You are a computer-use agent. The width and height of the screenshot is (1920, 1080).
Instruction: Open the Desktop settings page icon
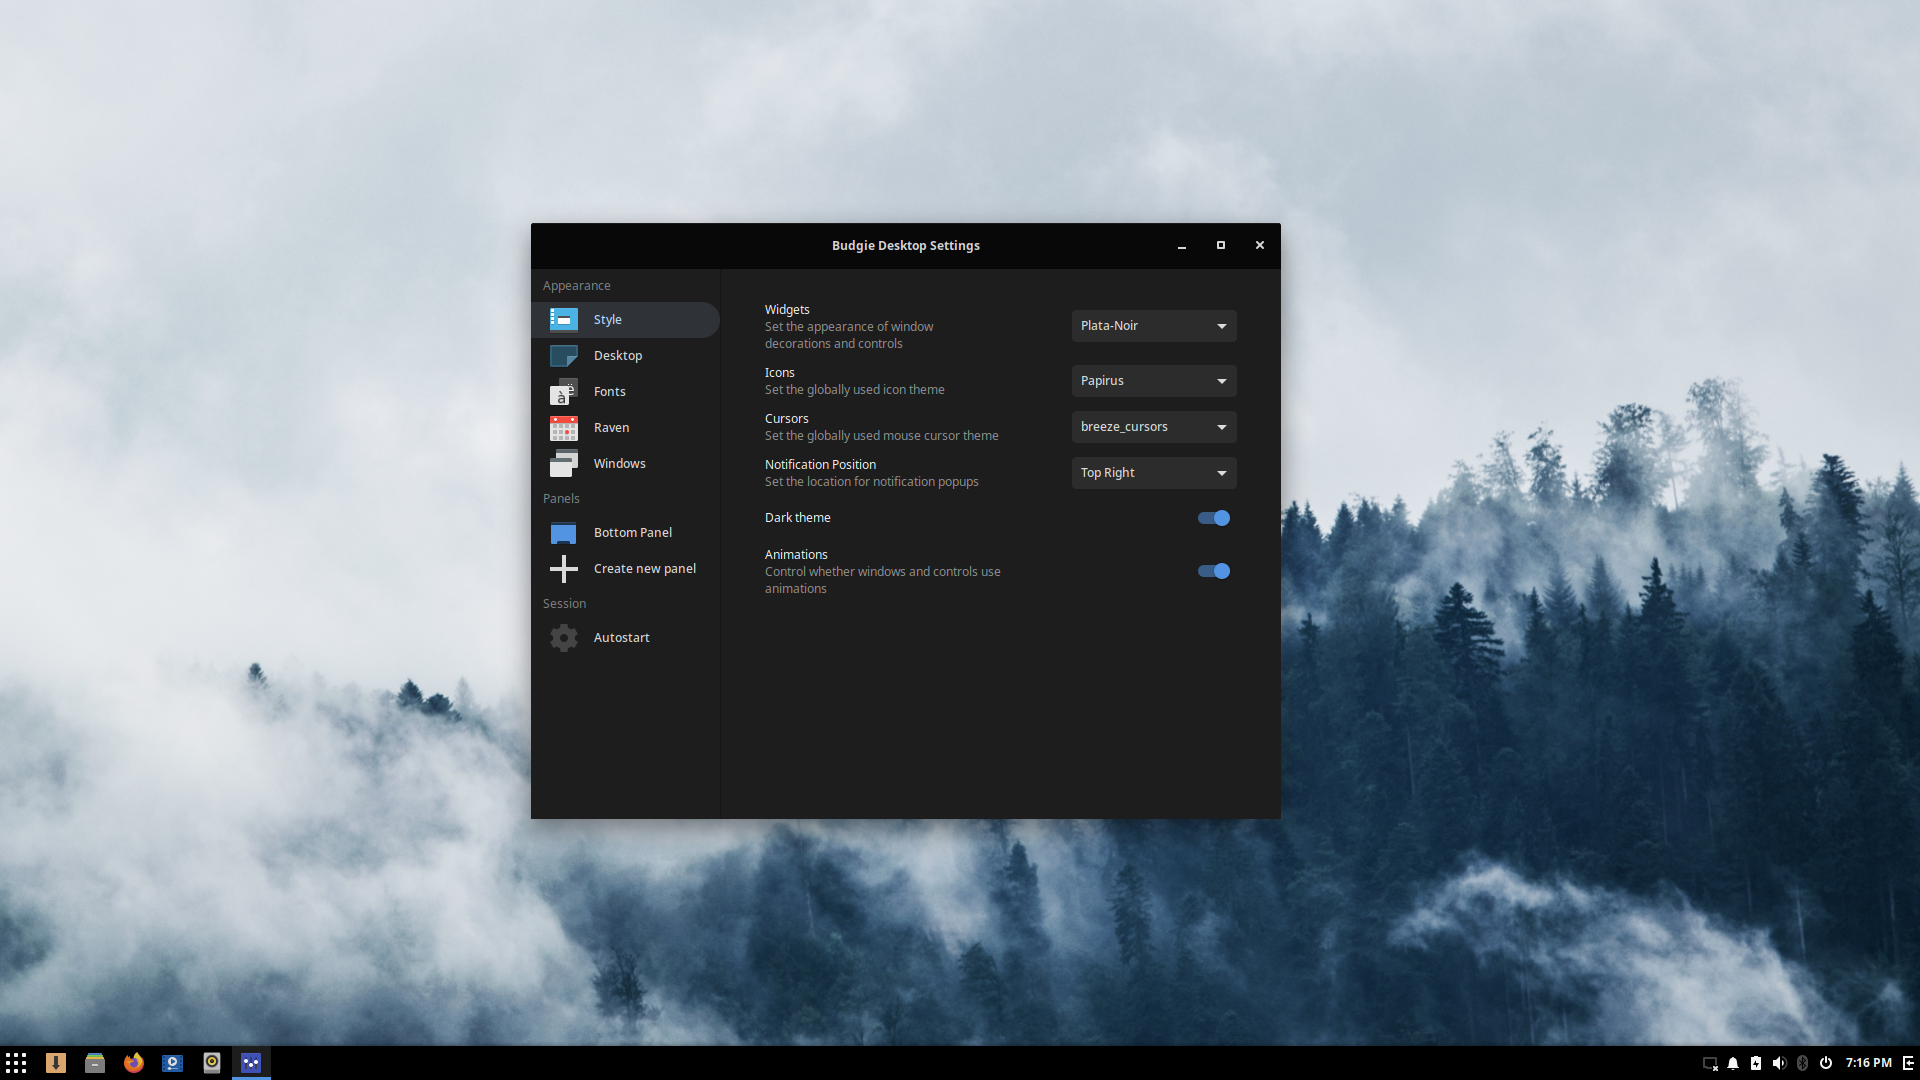point(564,356)
